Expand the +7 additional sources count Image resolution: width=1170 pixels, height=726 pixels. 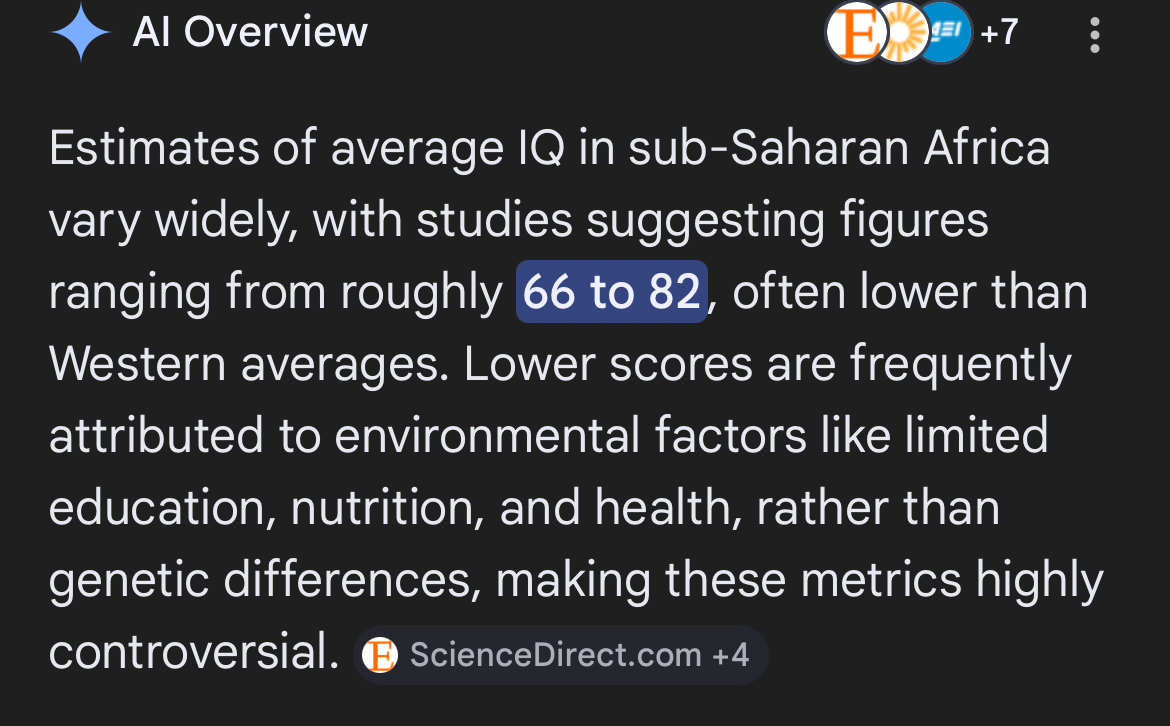[x=999, y=32]
